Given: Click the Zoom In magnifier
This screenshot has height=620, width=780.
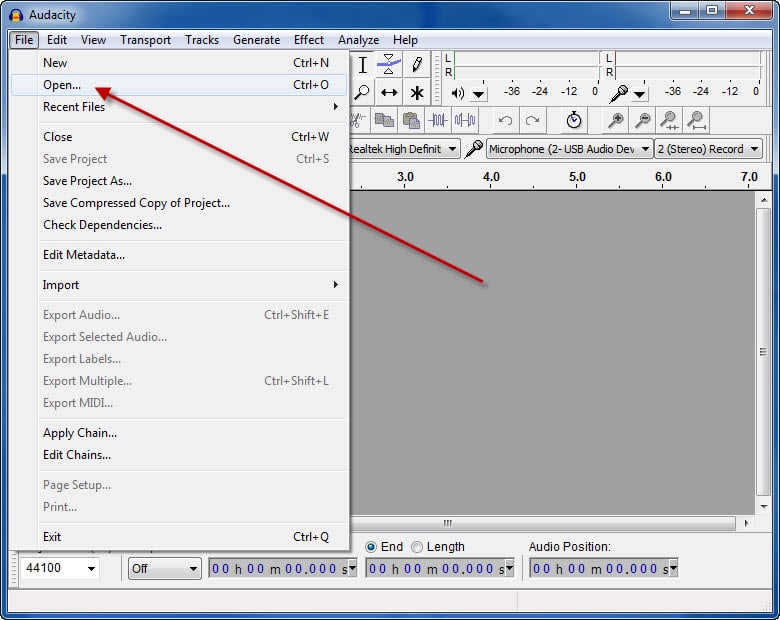Looking at the screenshot, I should 616,120.
